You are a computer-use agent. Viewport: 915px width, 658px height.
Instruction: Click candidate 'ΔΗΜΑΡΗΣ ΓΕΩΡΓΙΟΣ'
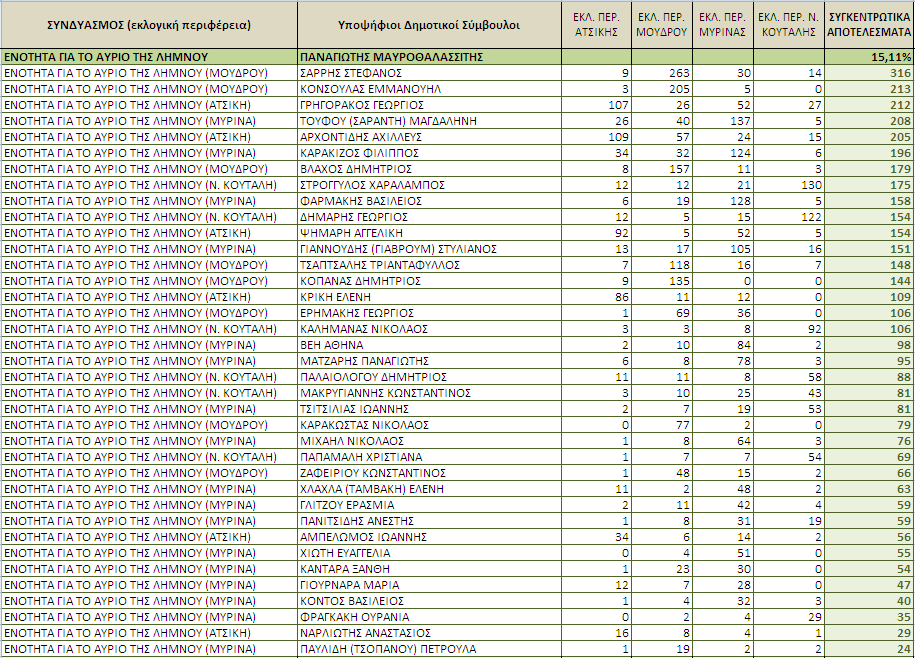[x=354, y=217]
